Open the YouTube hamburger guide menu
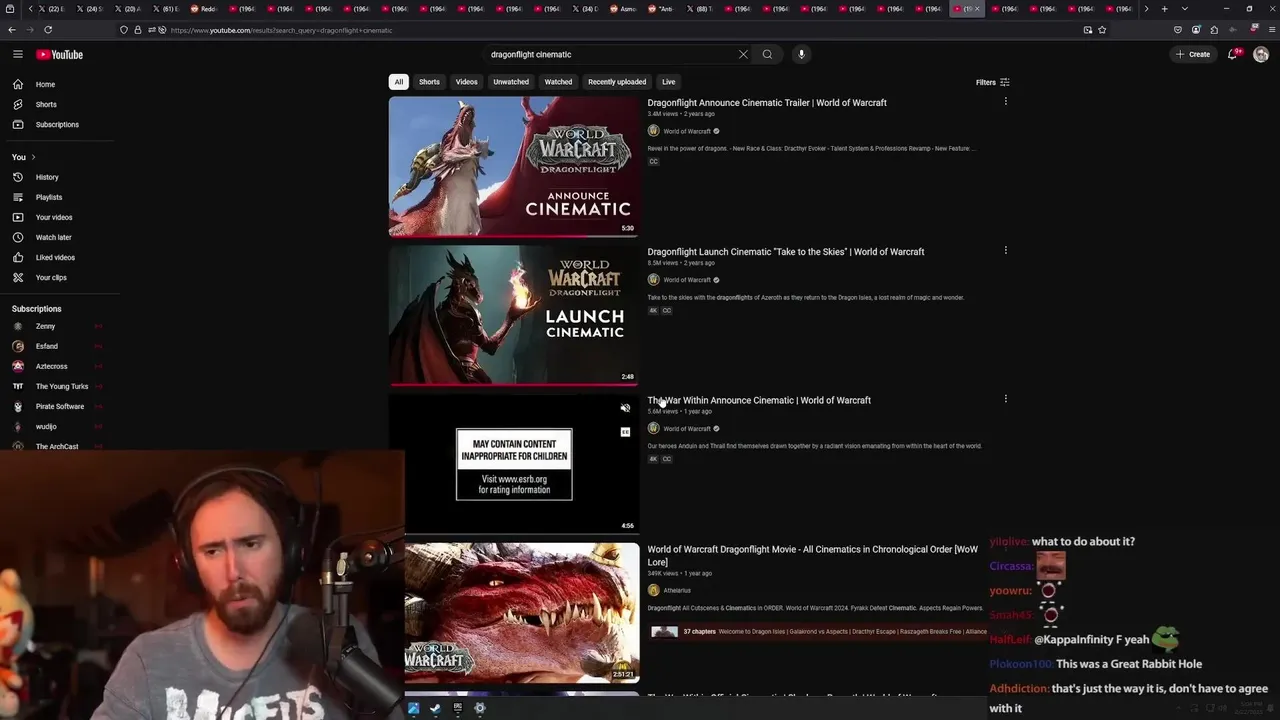 (17, 54)
